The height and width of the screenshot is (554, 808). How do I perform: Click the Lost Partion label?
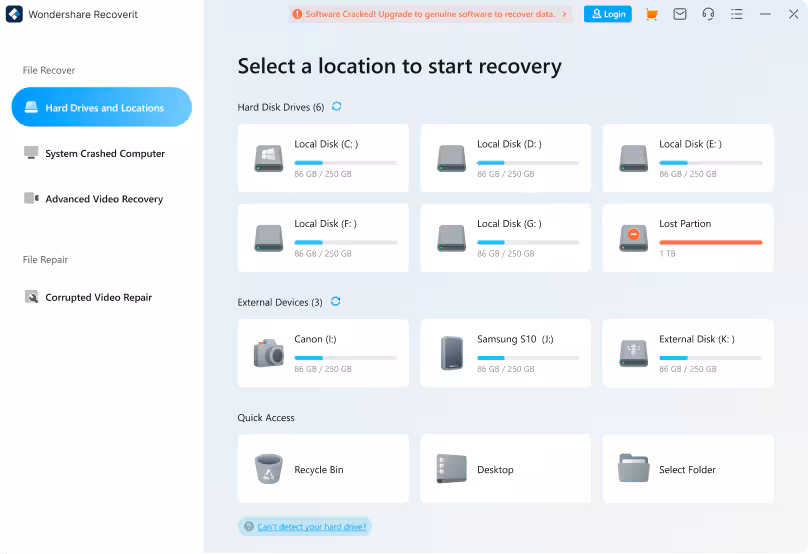pyautogui.click(x=685, y=224)
